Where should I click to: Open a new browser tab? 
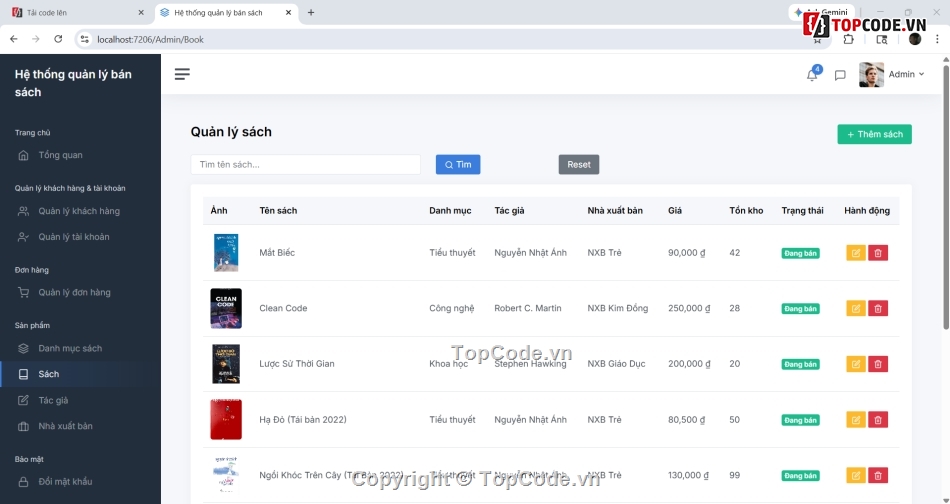pyautogui.click(x=311, y=13)
